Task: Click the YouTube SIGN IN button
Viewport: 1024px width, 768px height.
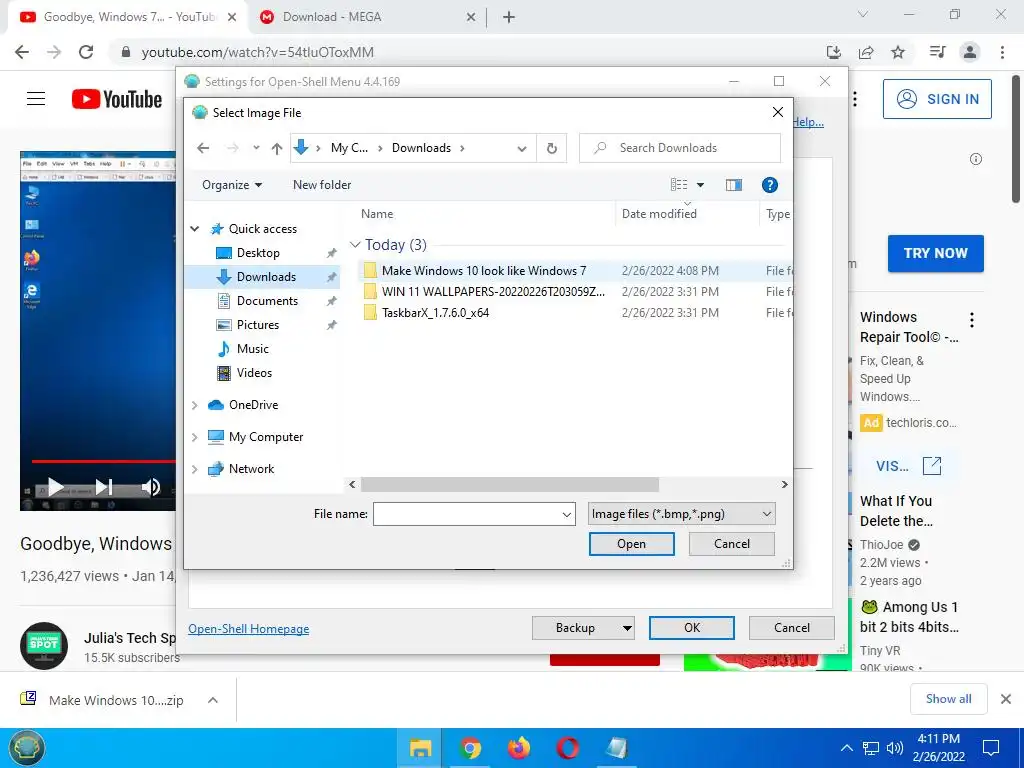Action: pos(937,99)
